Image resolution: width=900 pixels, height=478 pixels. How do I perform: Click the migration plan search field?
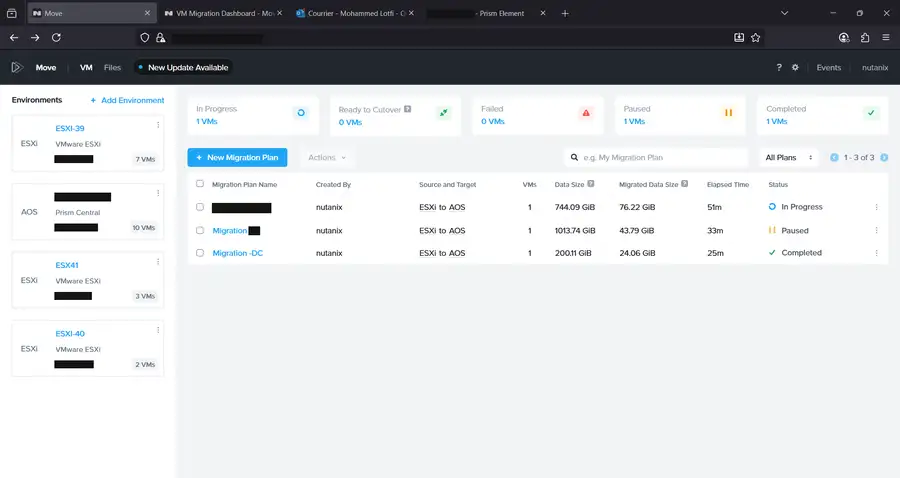coord(656,157)
